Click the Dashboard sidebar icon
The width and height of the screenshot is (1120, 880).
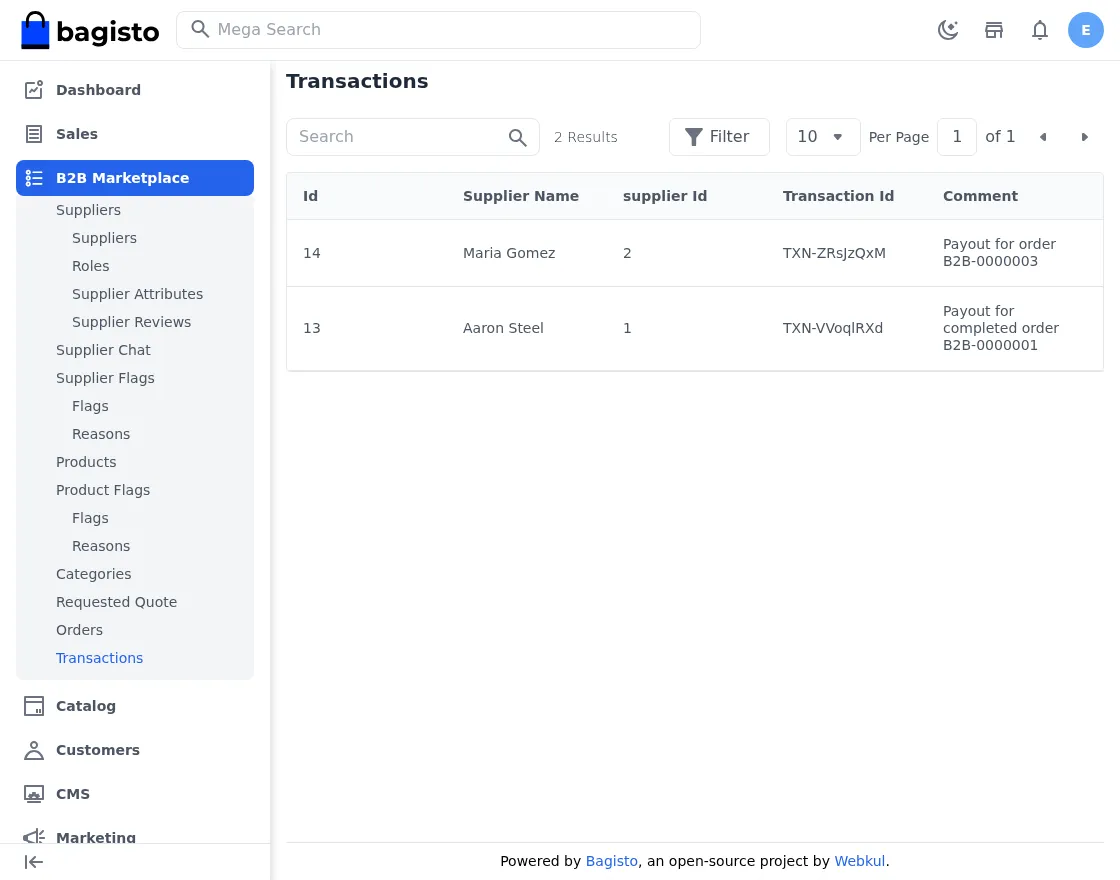click(34, 90)
